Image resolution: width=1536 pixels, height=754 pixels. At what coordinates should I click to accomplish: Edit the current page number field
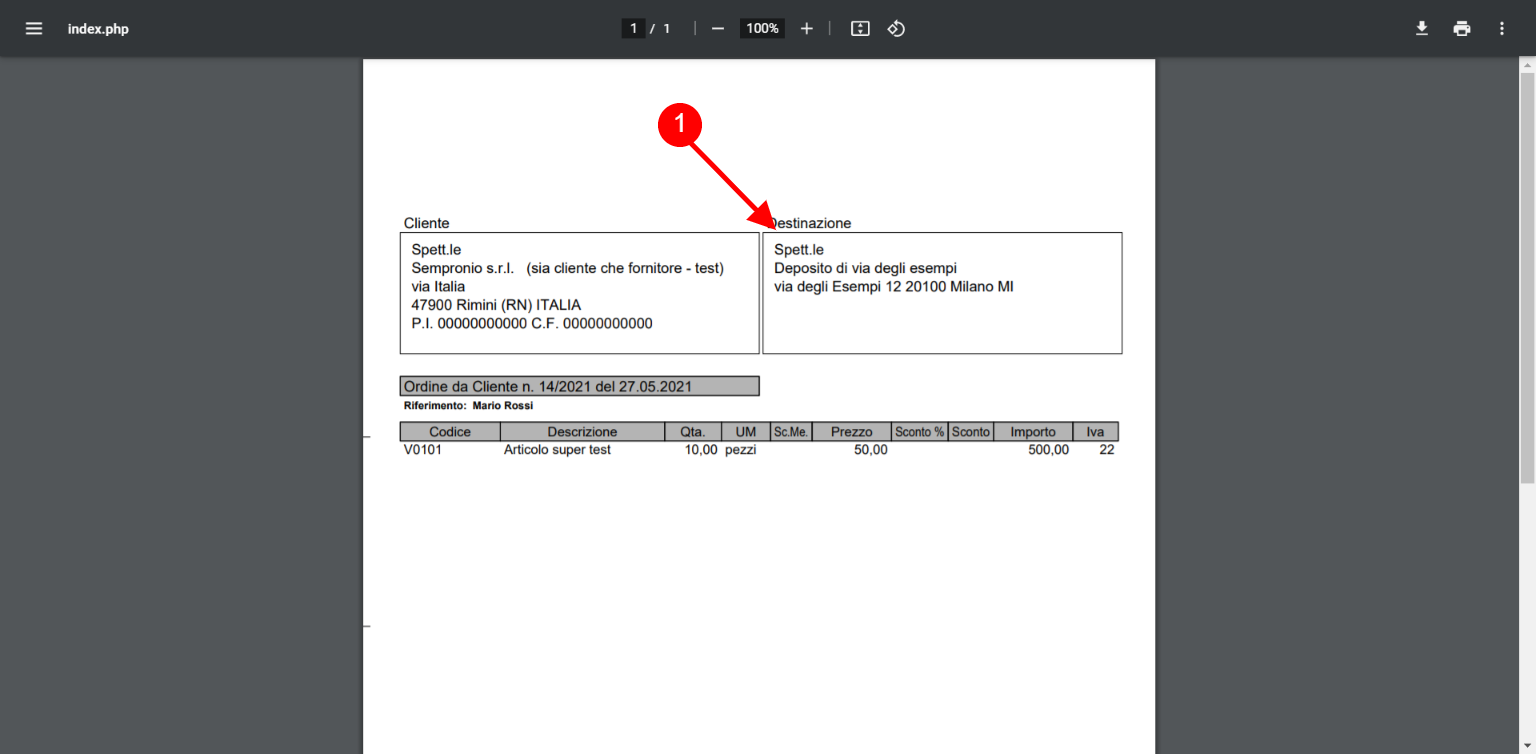(632, 28)
